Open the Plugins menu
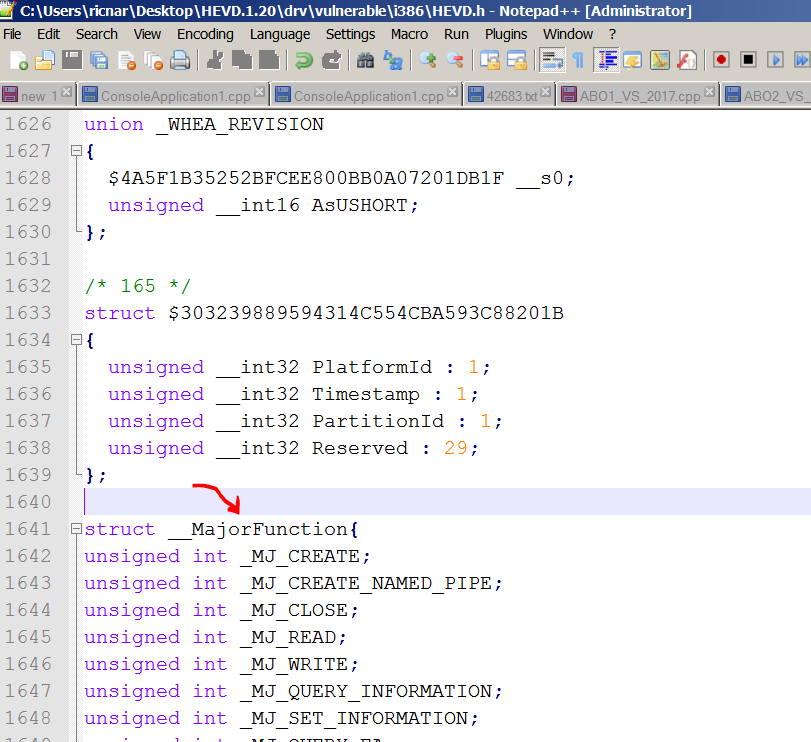 pyautogui.click(x=506, y=34)
